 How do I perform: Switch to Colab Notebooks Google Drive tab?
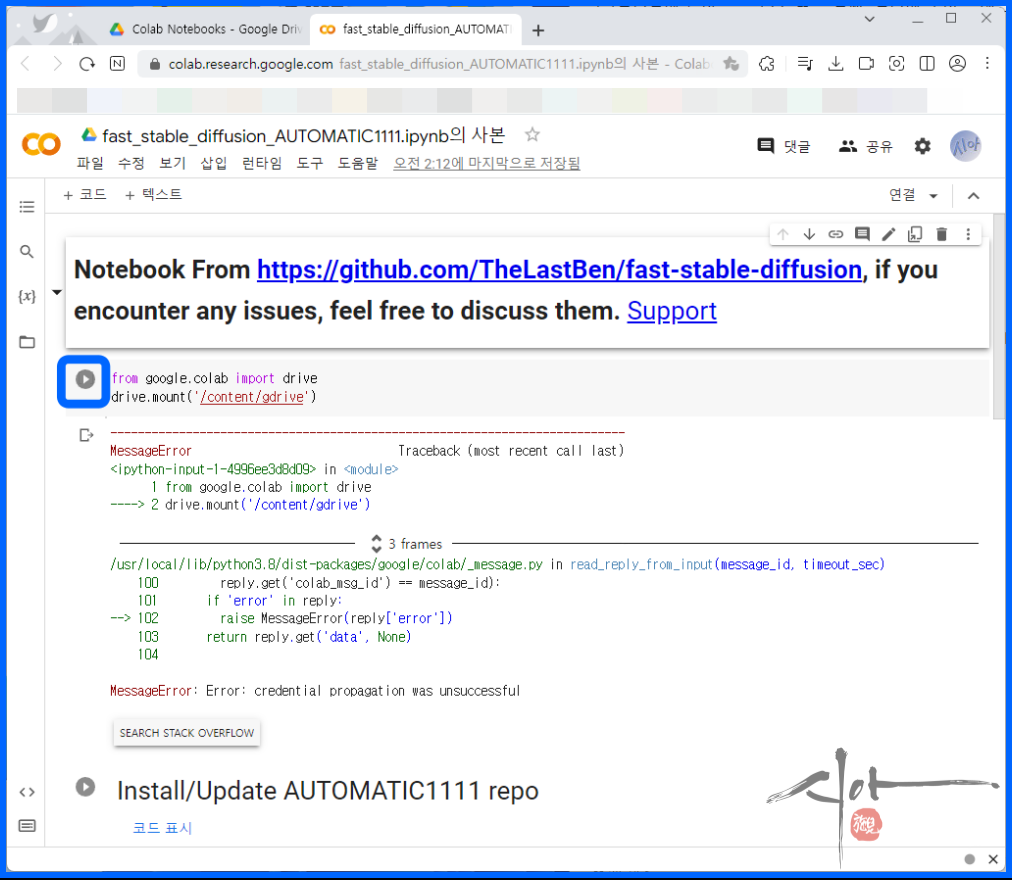(x=207, y=29)
